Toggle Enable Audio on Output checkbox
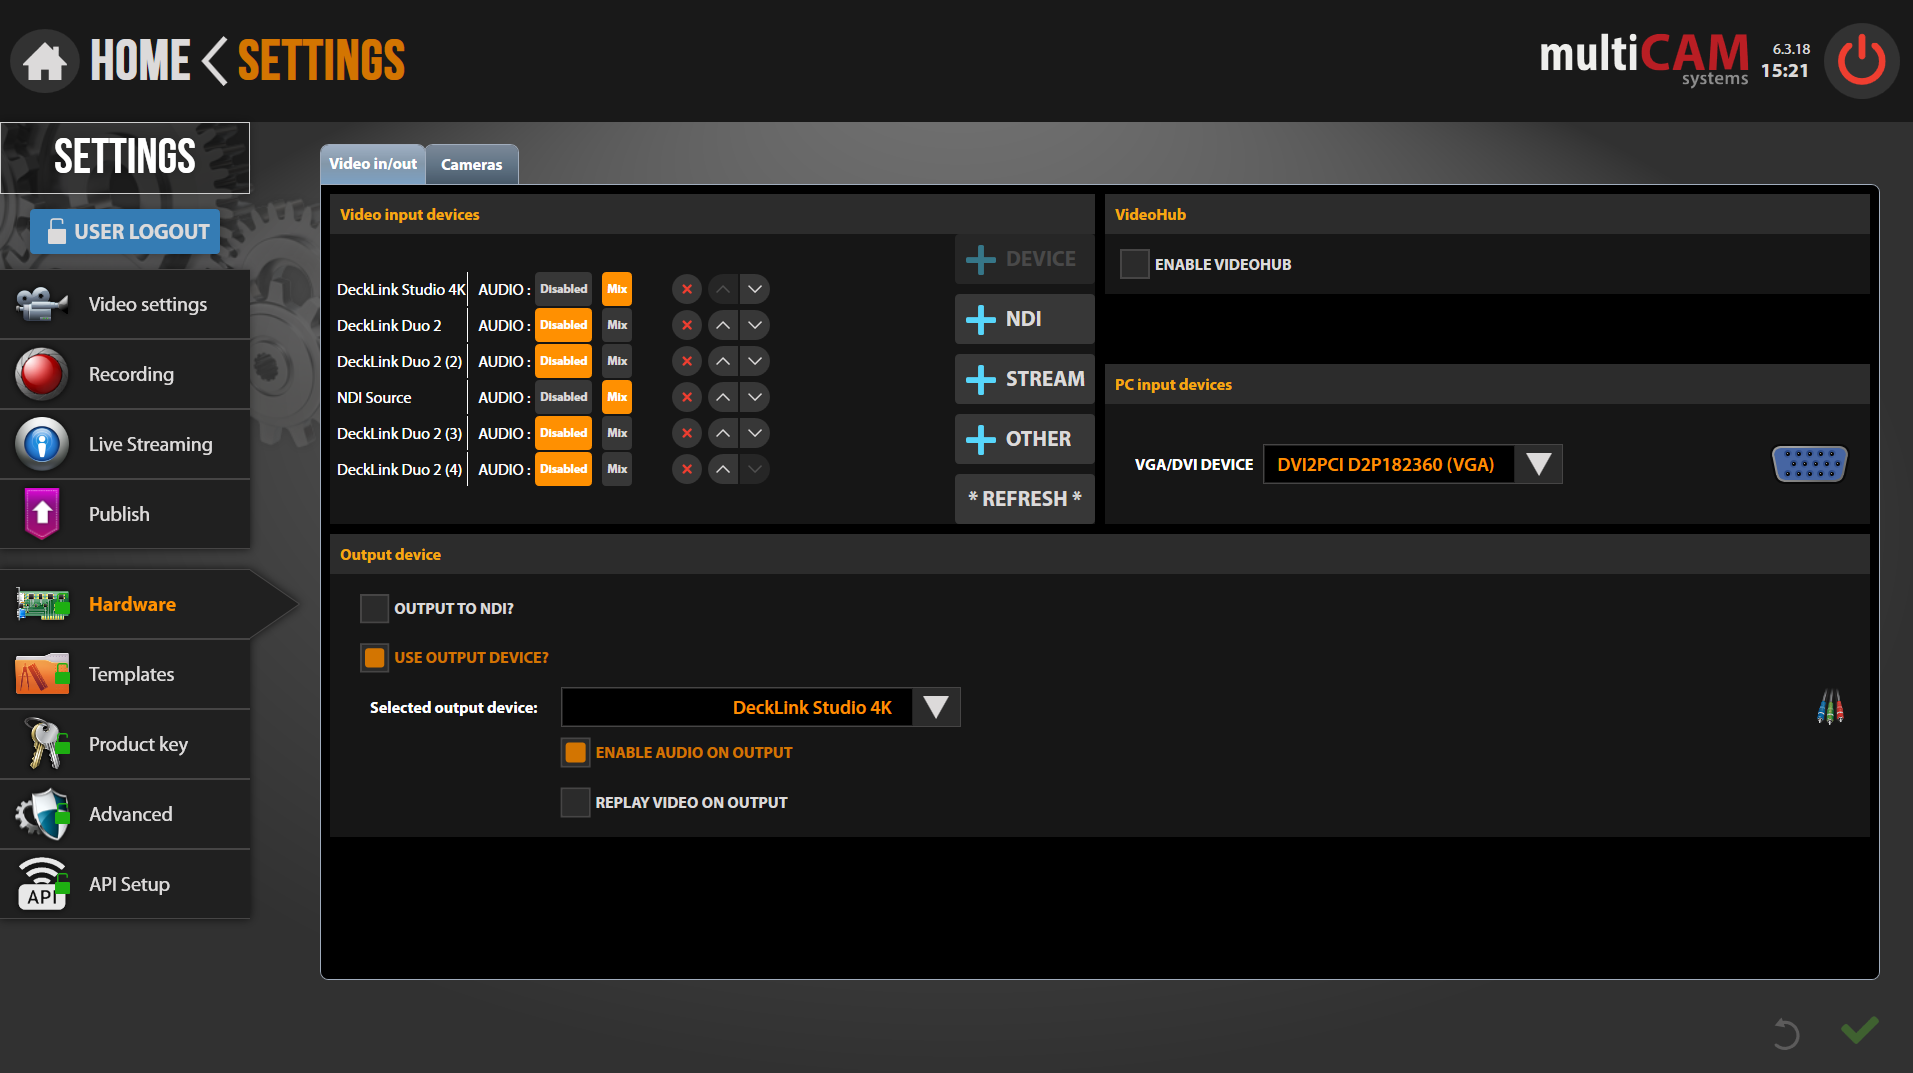The height and width of the screenshot is (1073, 1913). [x=575, y=752]
